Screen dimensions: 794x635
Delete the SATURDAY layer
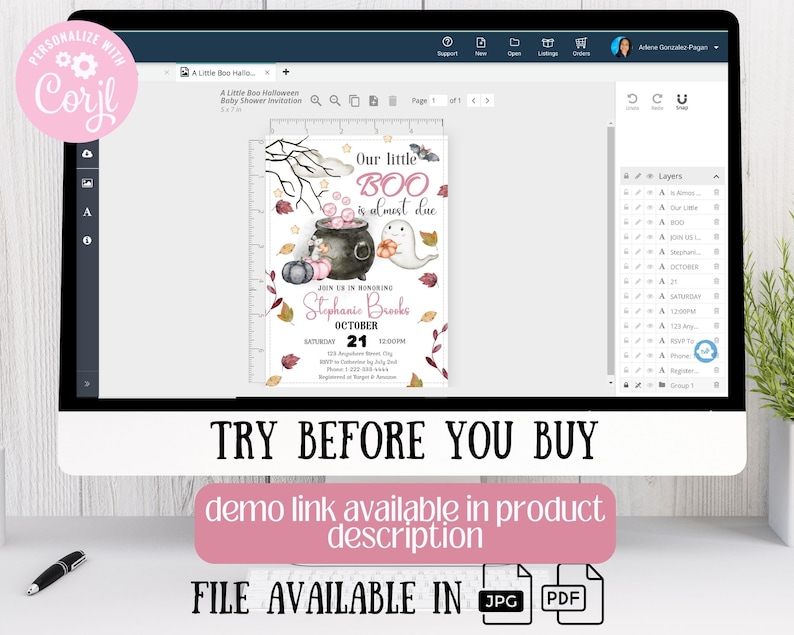pyautogui.click(x=716, y=296)
